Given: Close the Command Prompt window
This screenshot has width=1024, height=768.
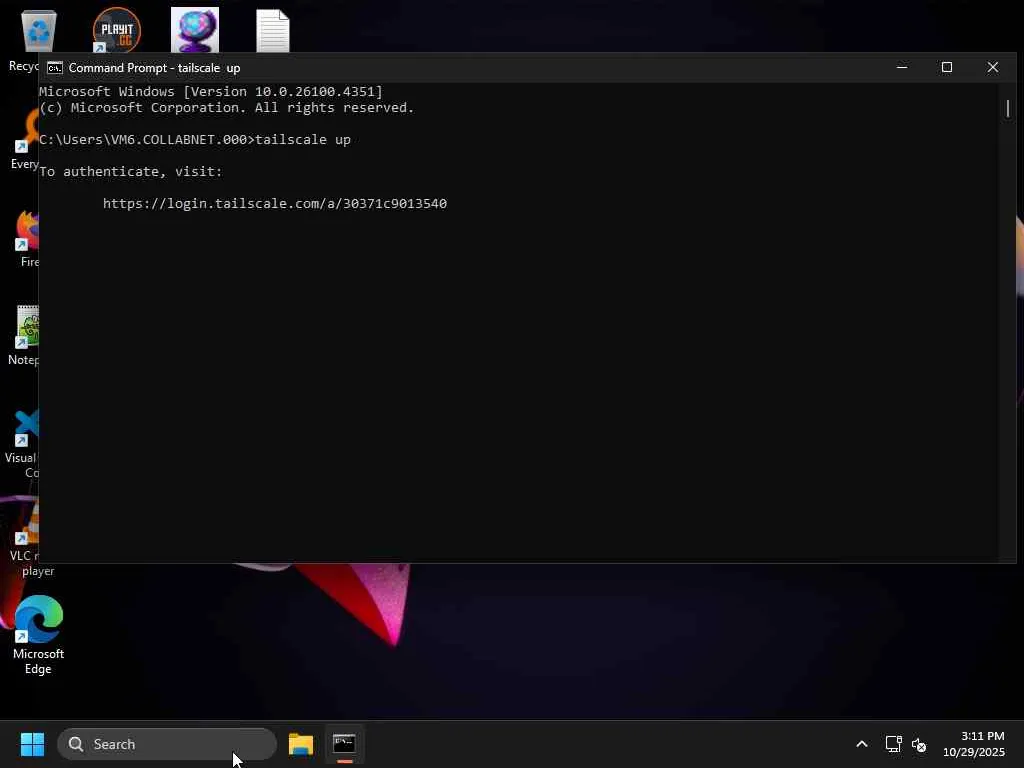Looking at the screenshot, I should pyautogui.click(x=993, y=67).
